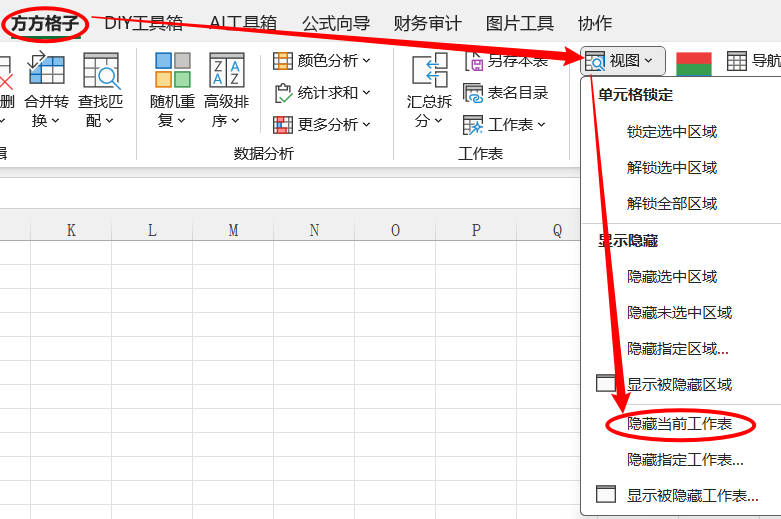The height and width of the screenshot is (519, 781).
Task: Select column M header
Action: click(x=233, y=231)
